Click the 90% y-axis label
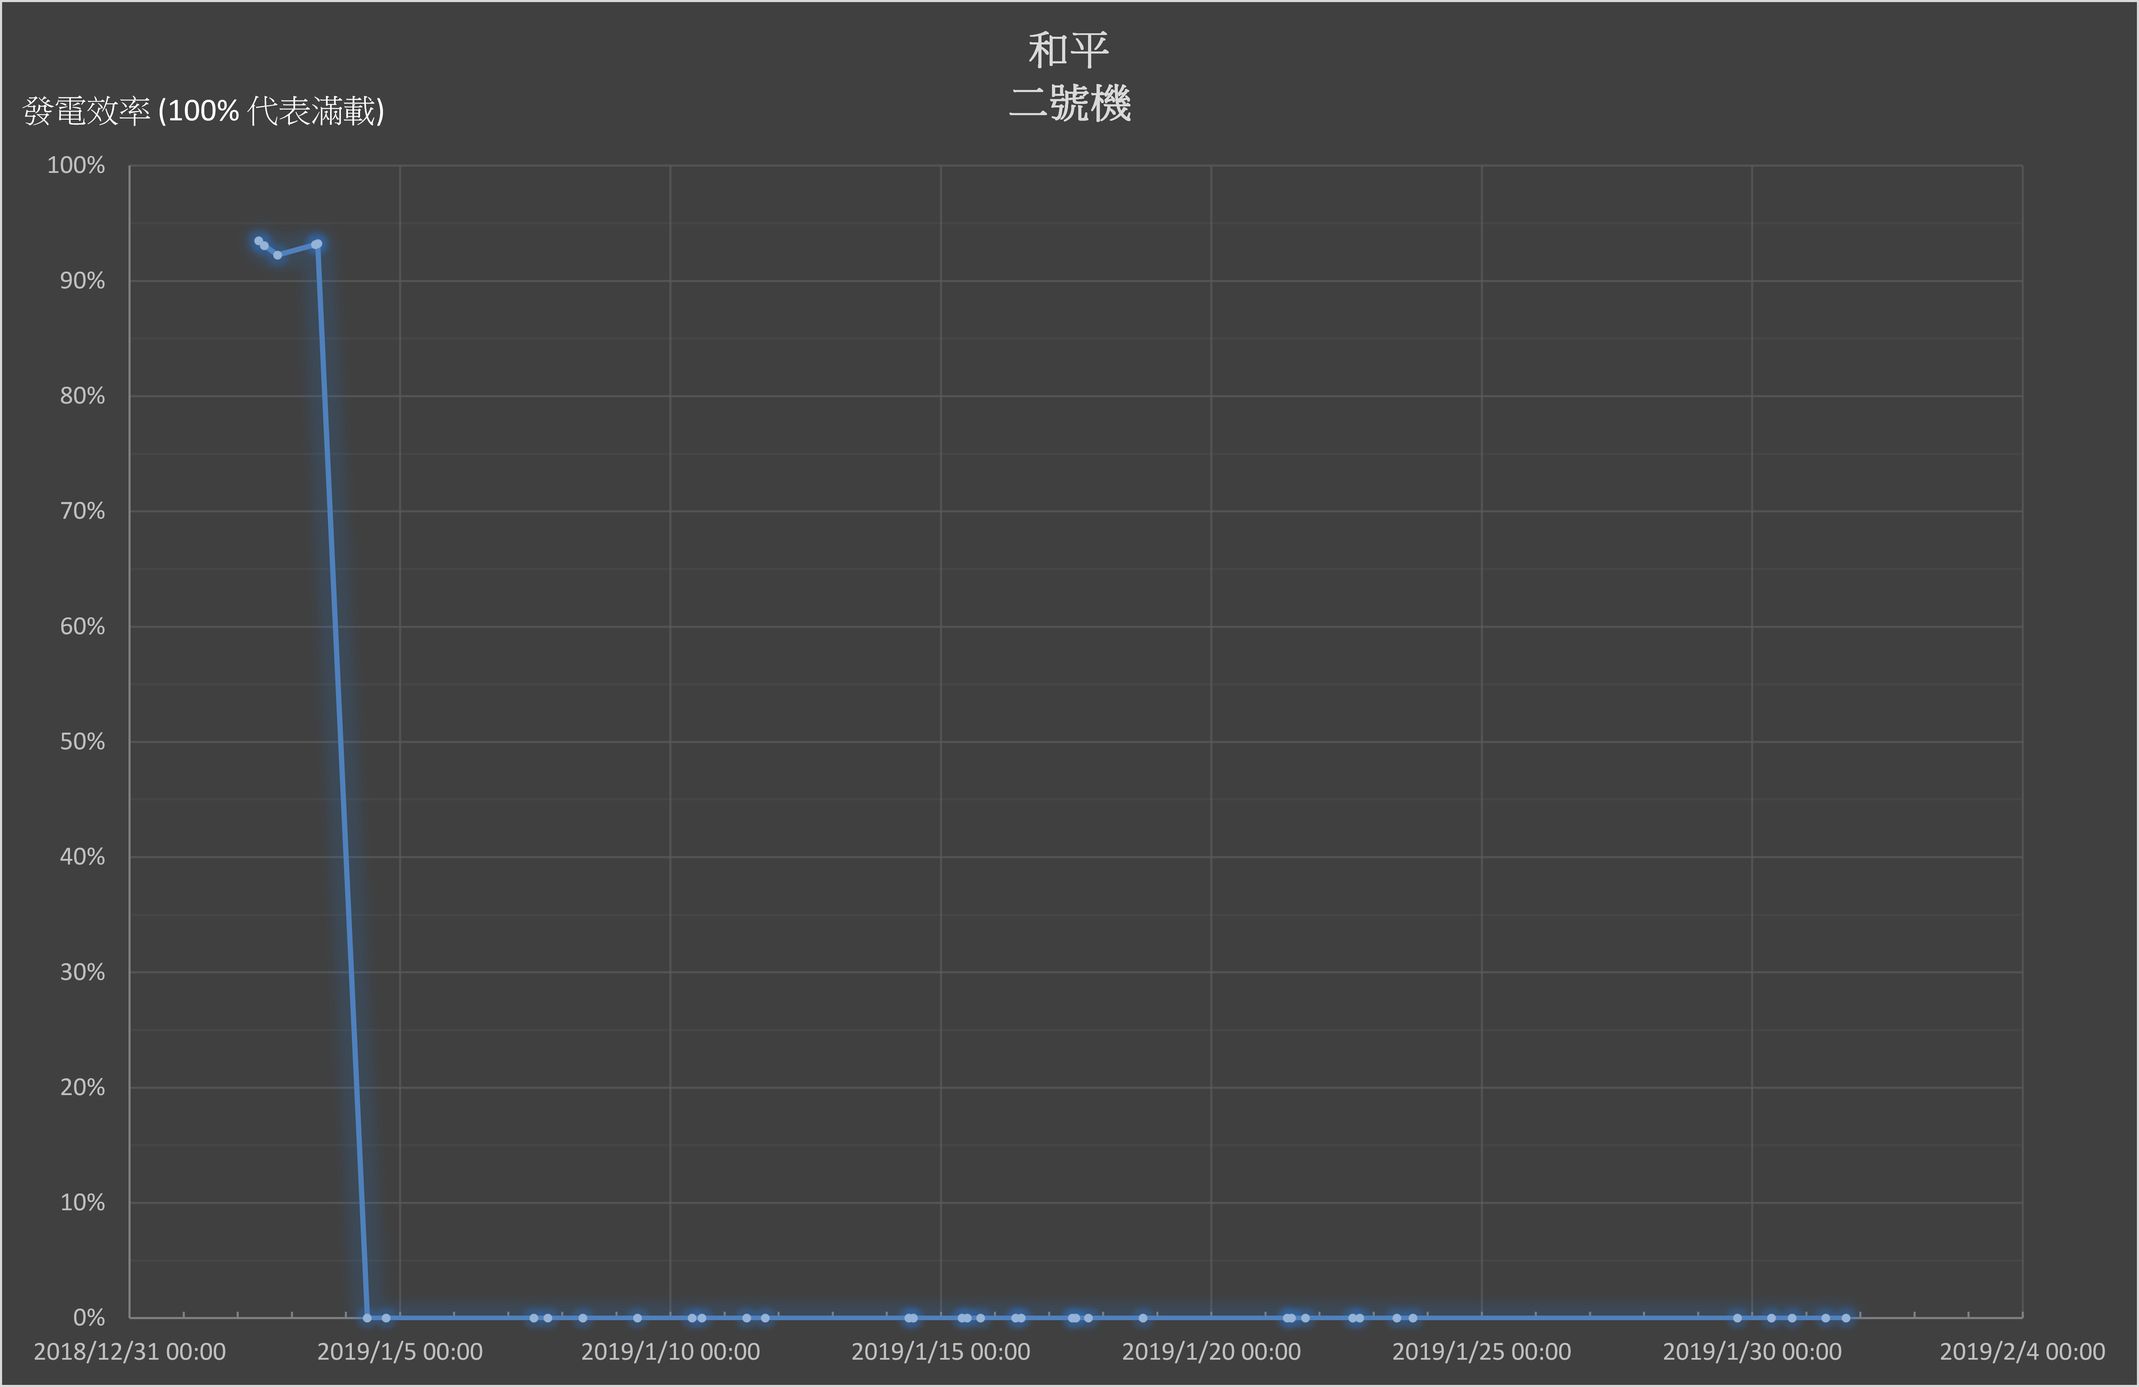The image size is (2139, 1387). [82, 281]
